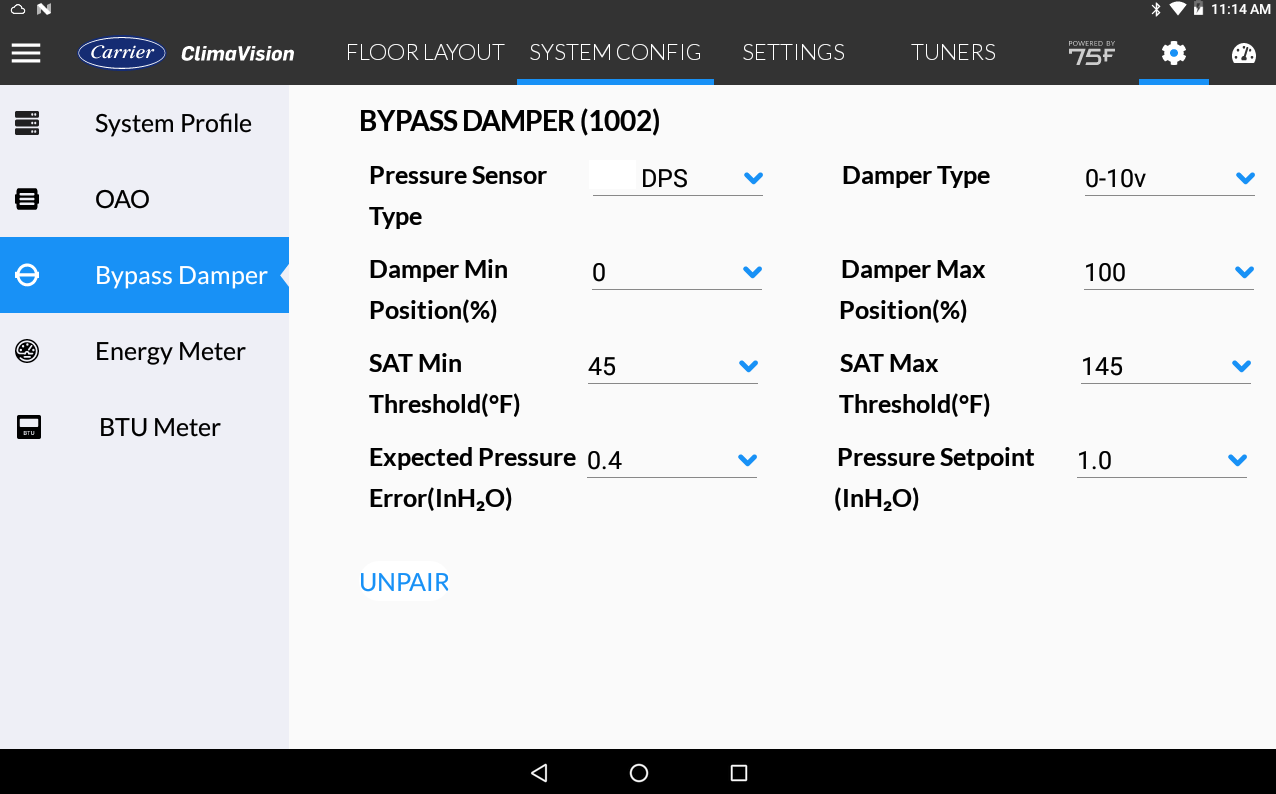The width and height of the screenshot is (1276, 794).
Task: Click the OAO sidebar icon
Action: [x=26, y=199]
